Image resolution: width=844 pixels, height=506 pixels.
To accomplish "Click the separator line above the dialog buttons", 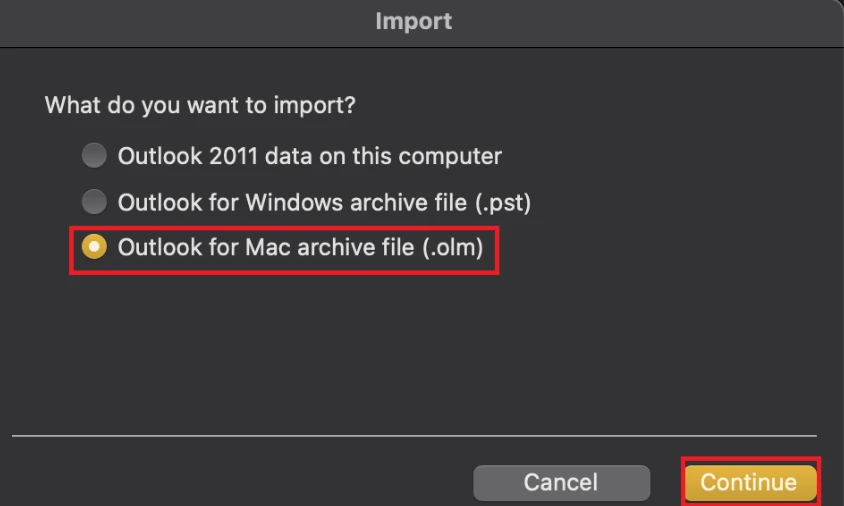I will (414, 435).
